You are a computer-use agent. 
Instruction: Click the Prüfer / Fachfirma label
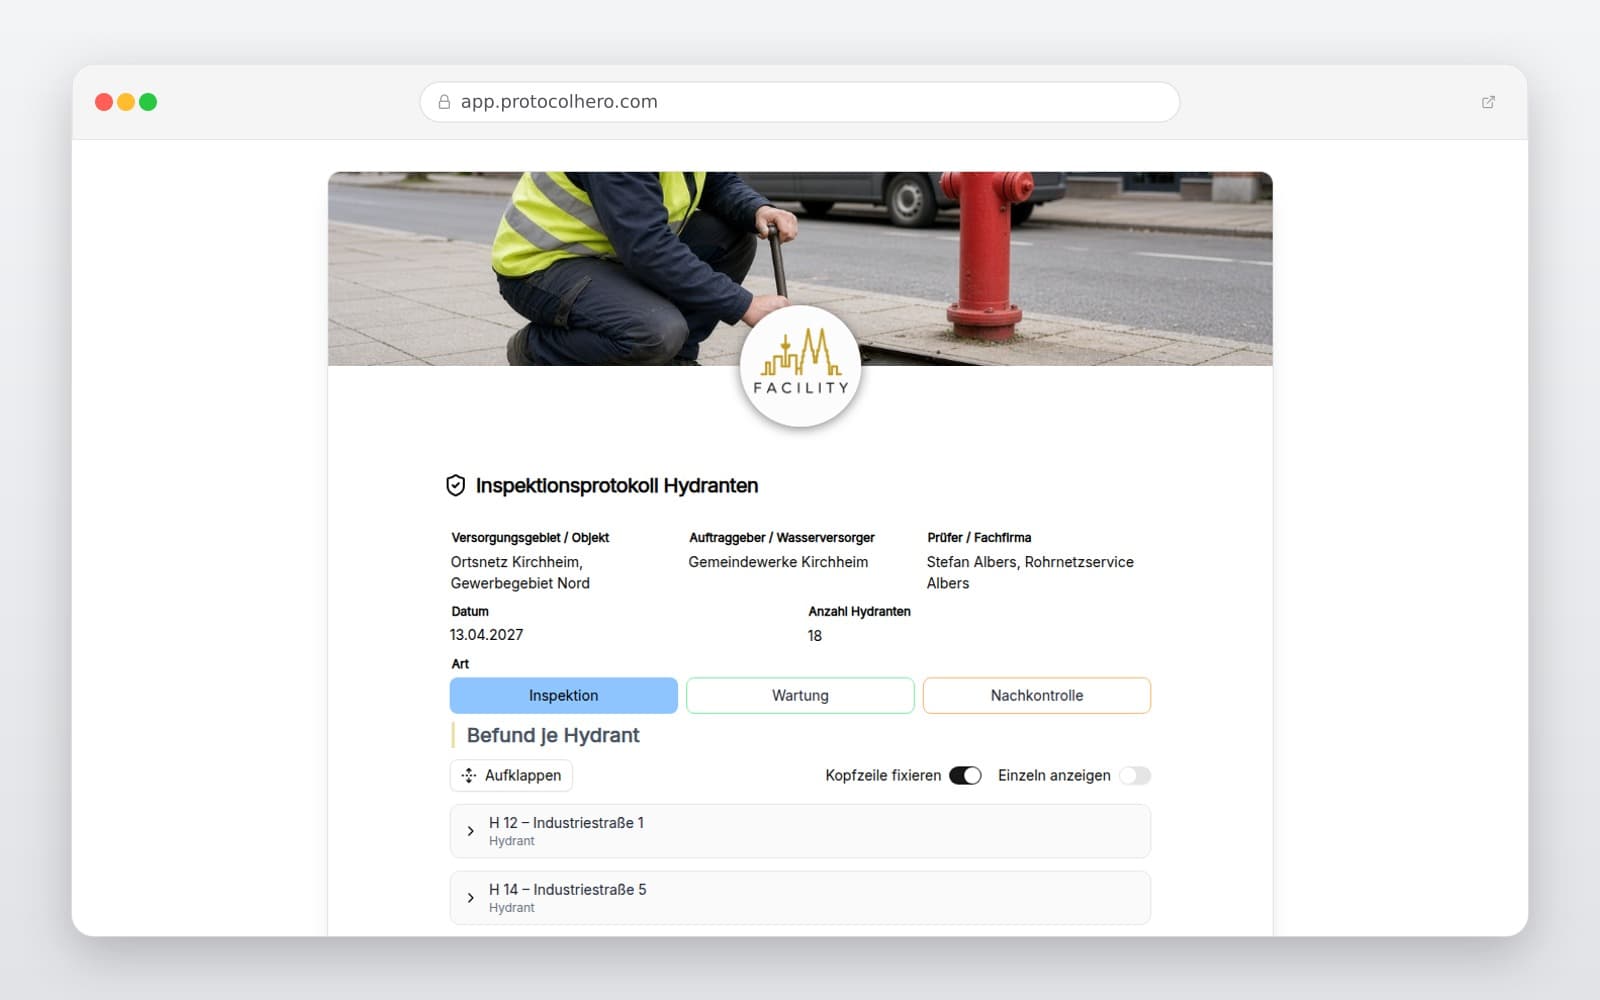click(x=979, y=538)
